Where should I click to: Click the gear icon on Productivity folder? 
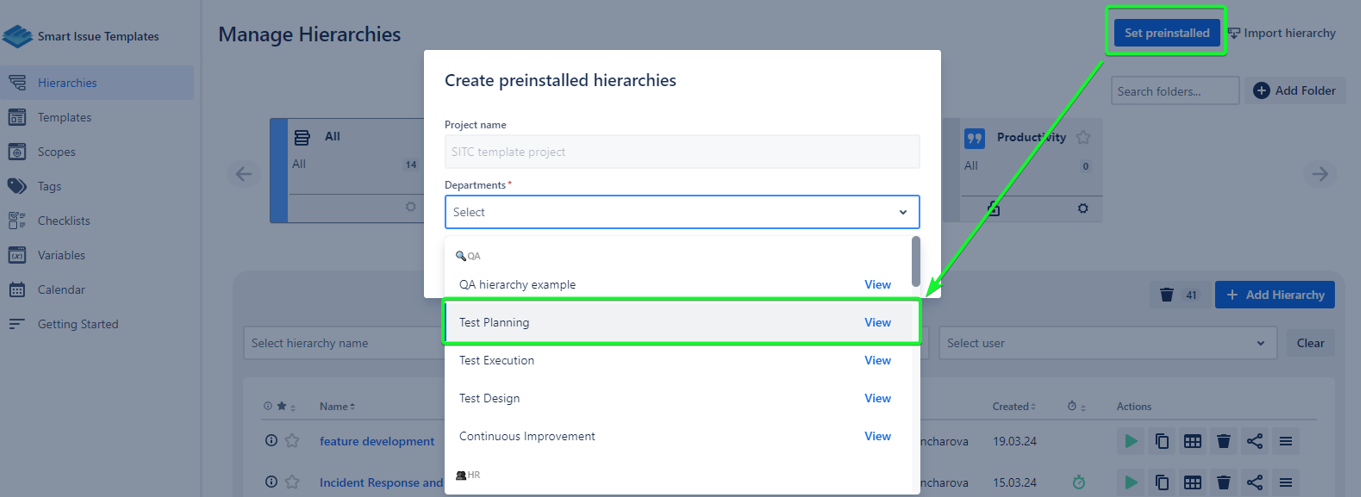(x=1083, y=208)
